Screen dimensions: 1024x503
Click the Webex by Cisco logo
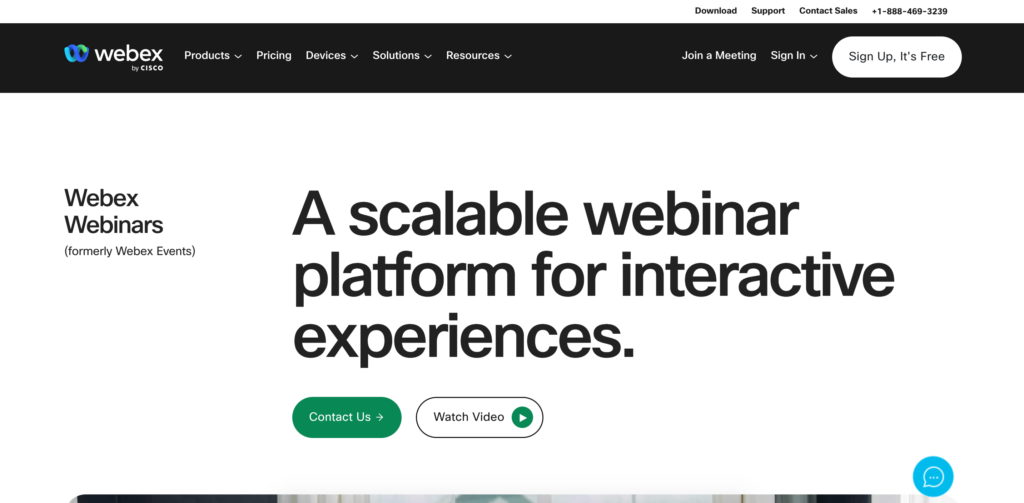click(x=114, y=56)
